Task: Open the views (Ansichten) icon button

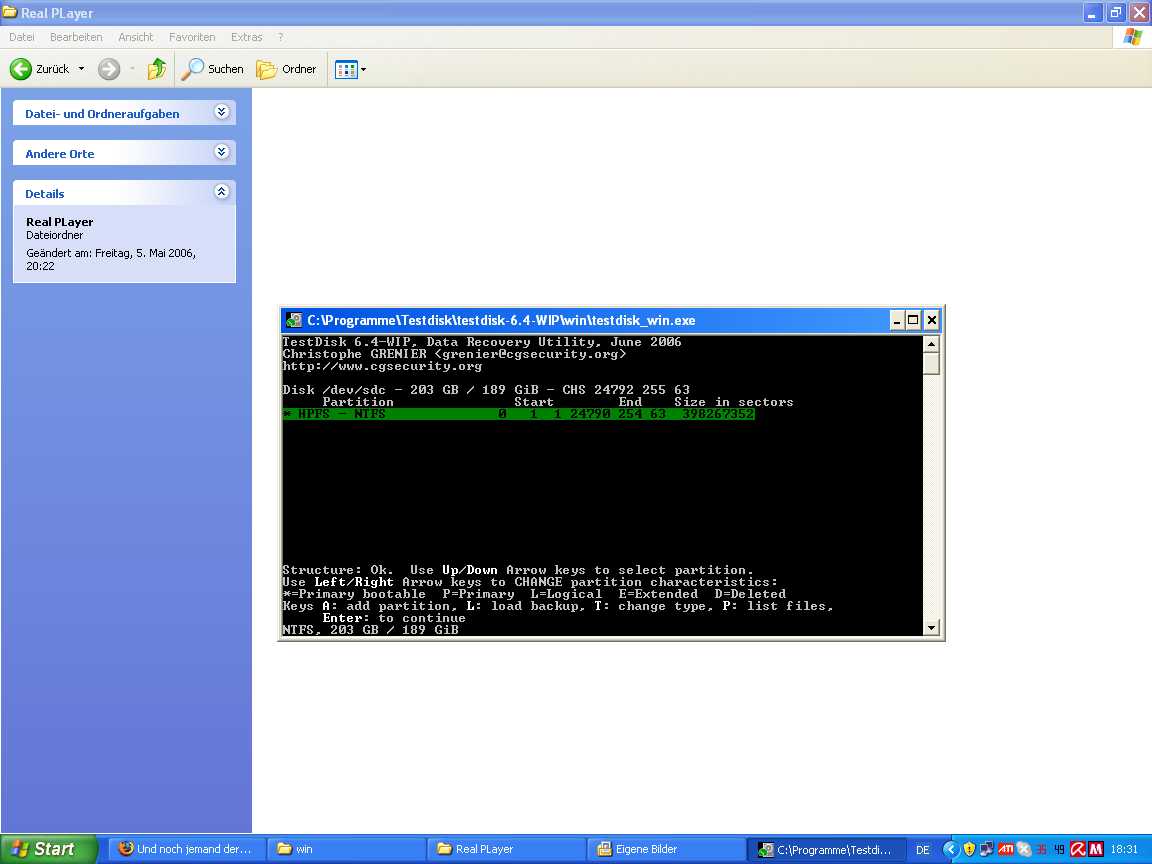Action: [345, 69]
